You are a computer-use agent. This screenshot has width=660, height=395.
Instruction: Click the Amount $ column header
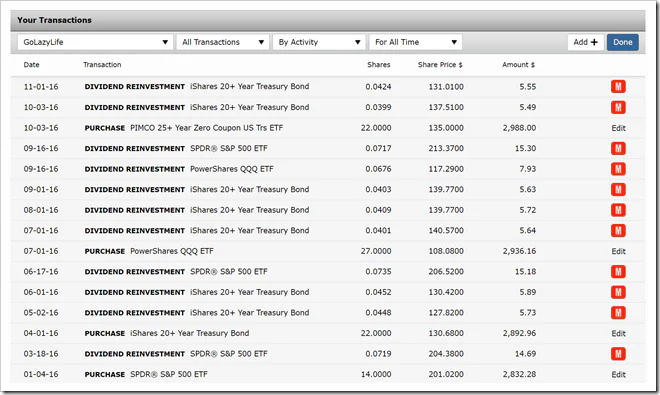(x=518, y=65)
